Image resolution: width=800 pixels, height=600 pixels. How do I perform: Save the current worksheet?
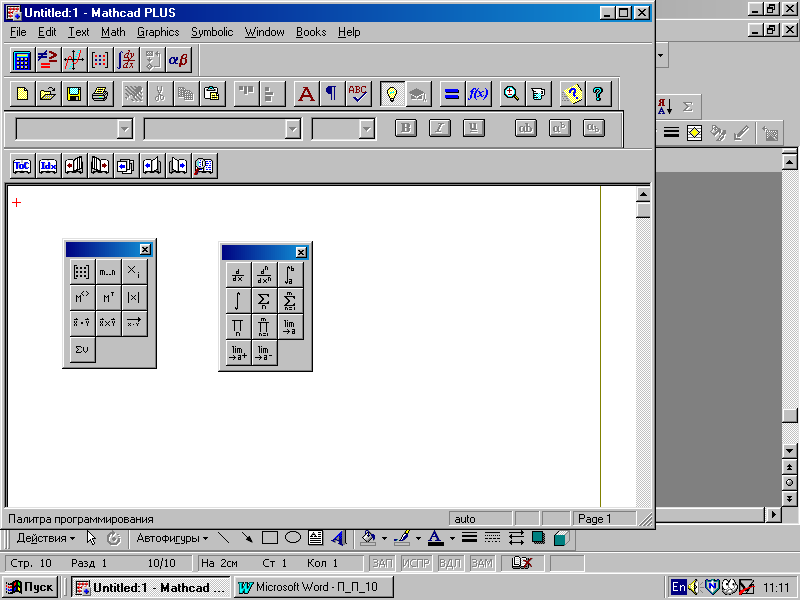(x=74, y=94)
